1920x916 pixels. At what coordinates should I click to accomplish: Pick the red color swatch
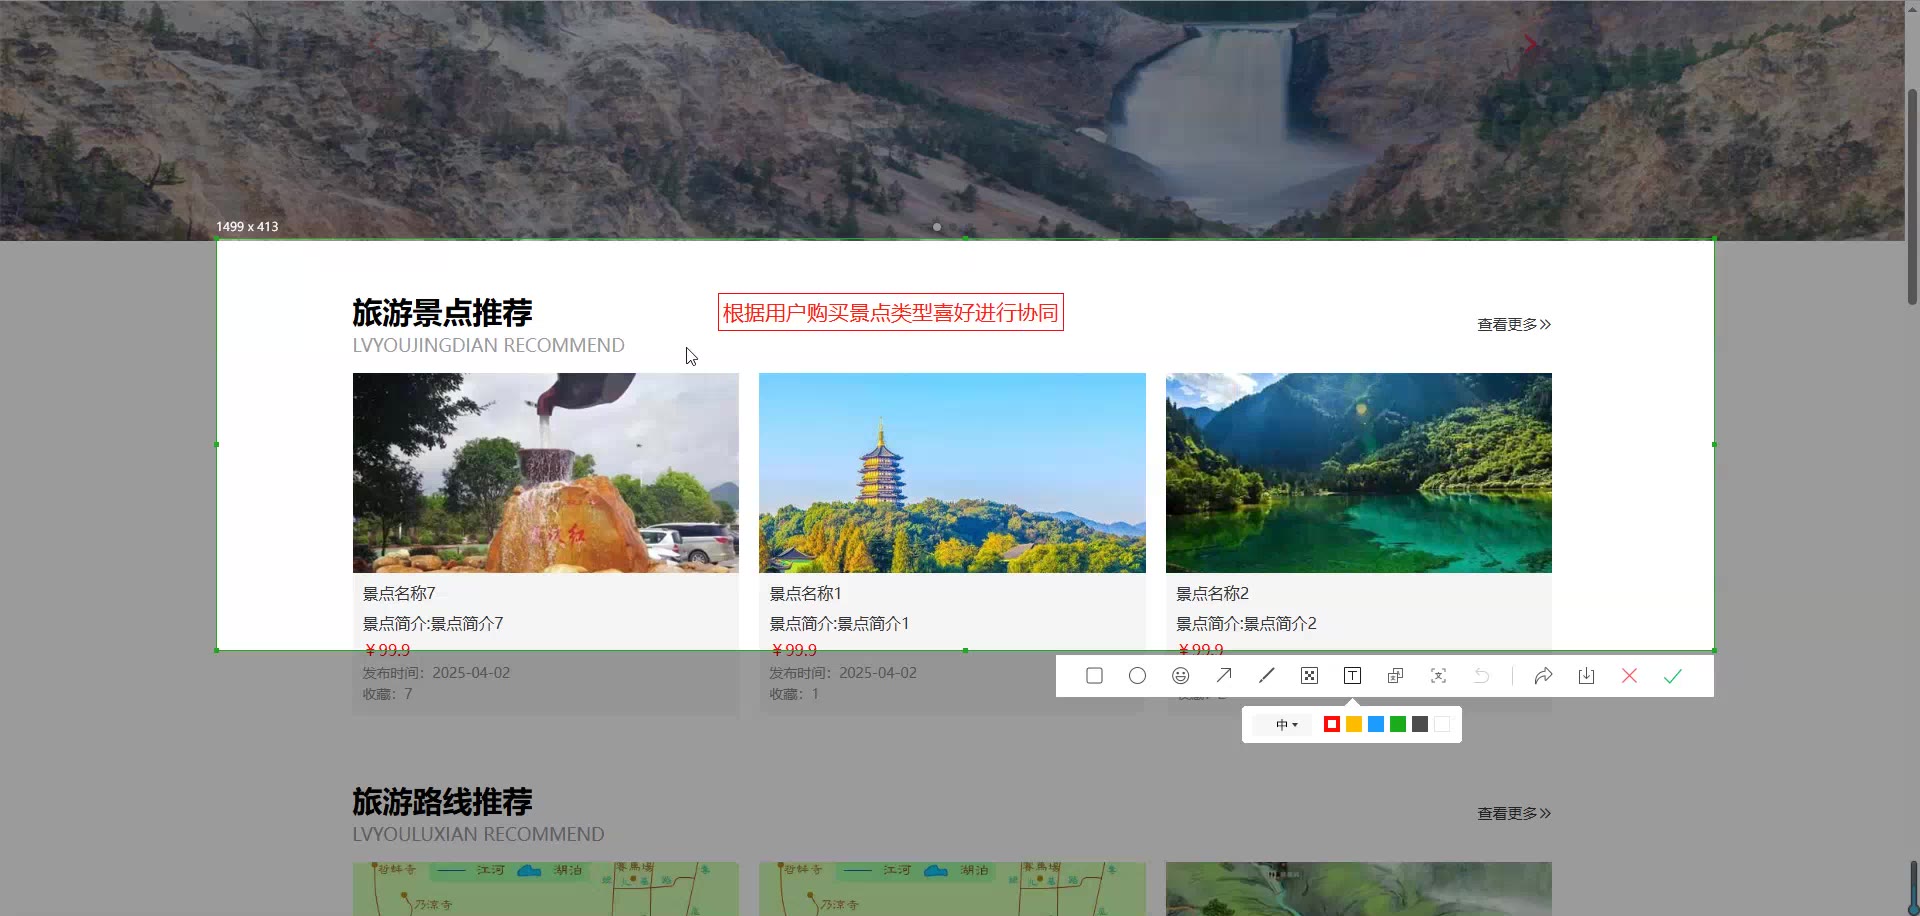1331,724
